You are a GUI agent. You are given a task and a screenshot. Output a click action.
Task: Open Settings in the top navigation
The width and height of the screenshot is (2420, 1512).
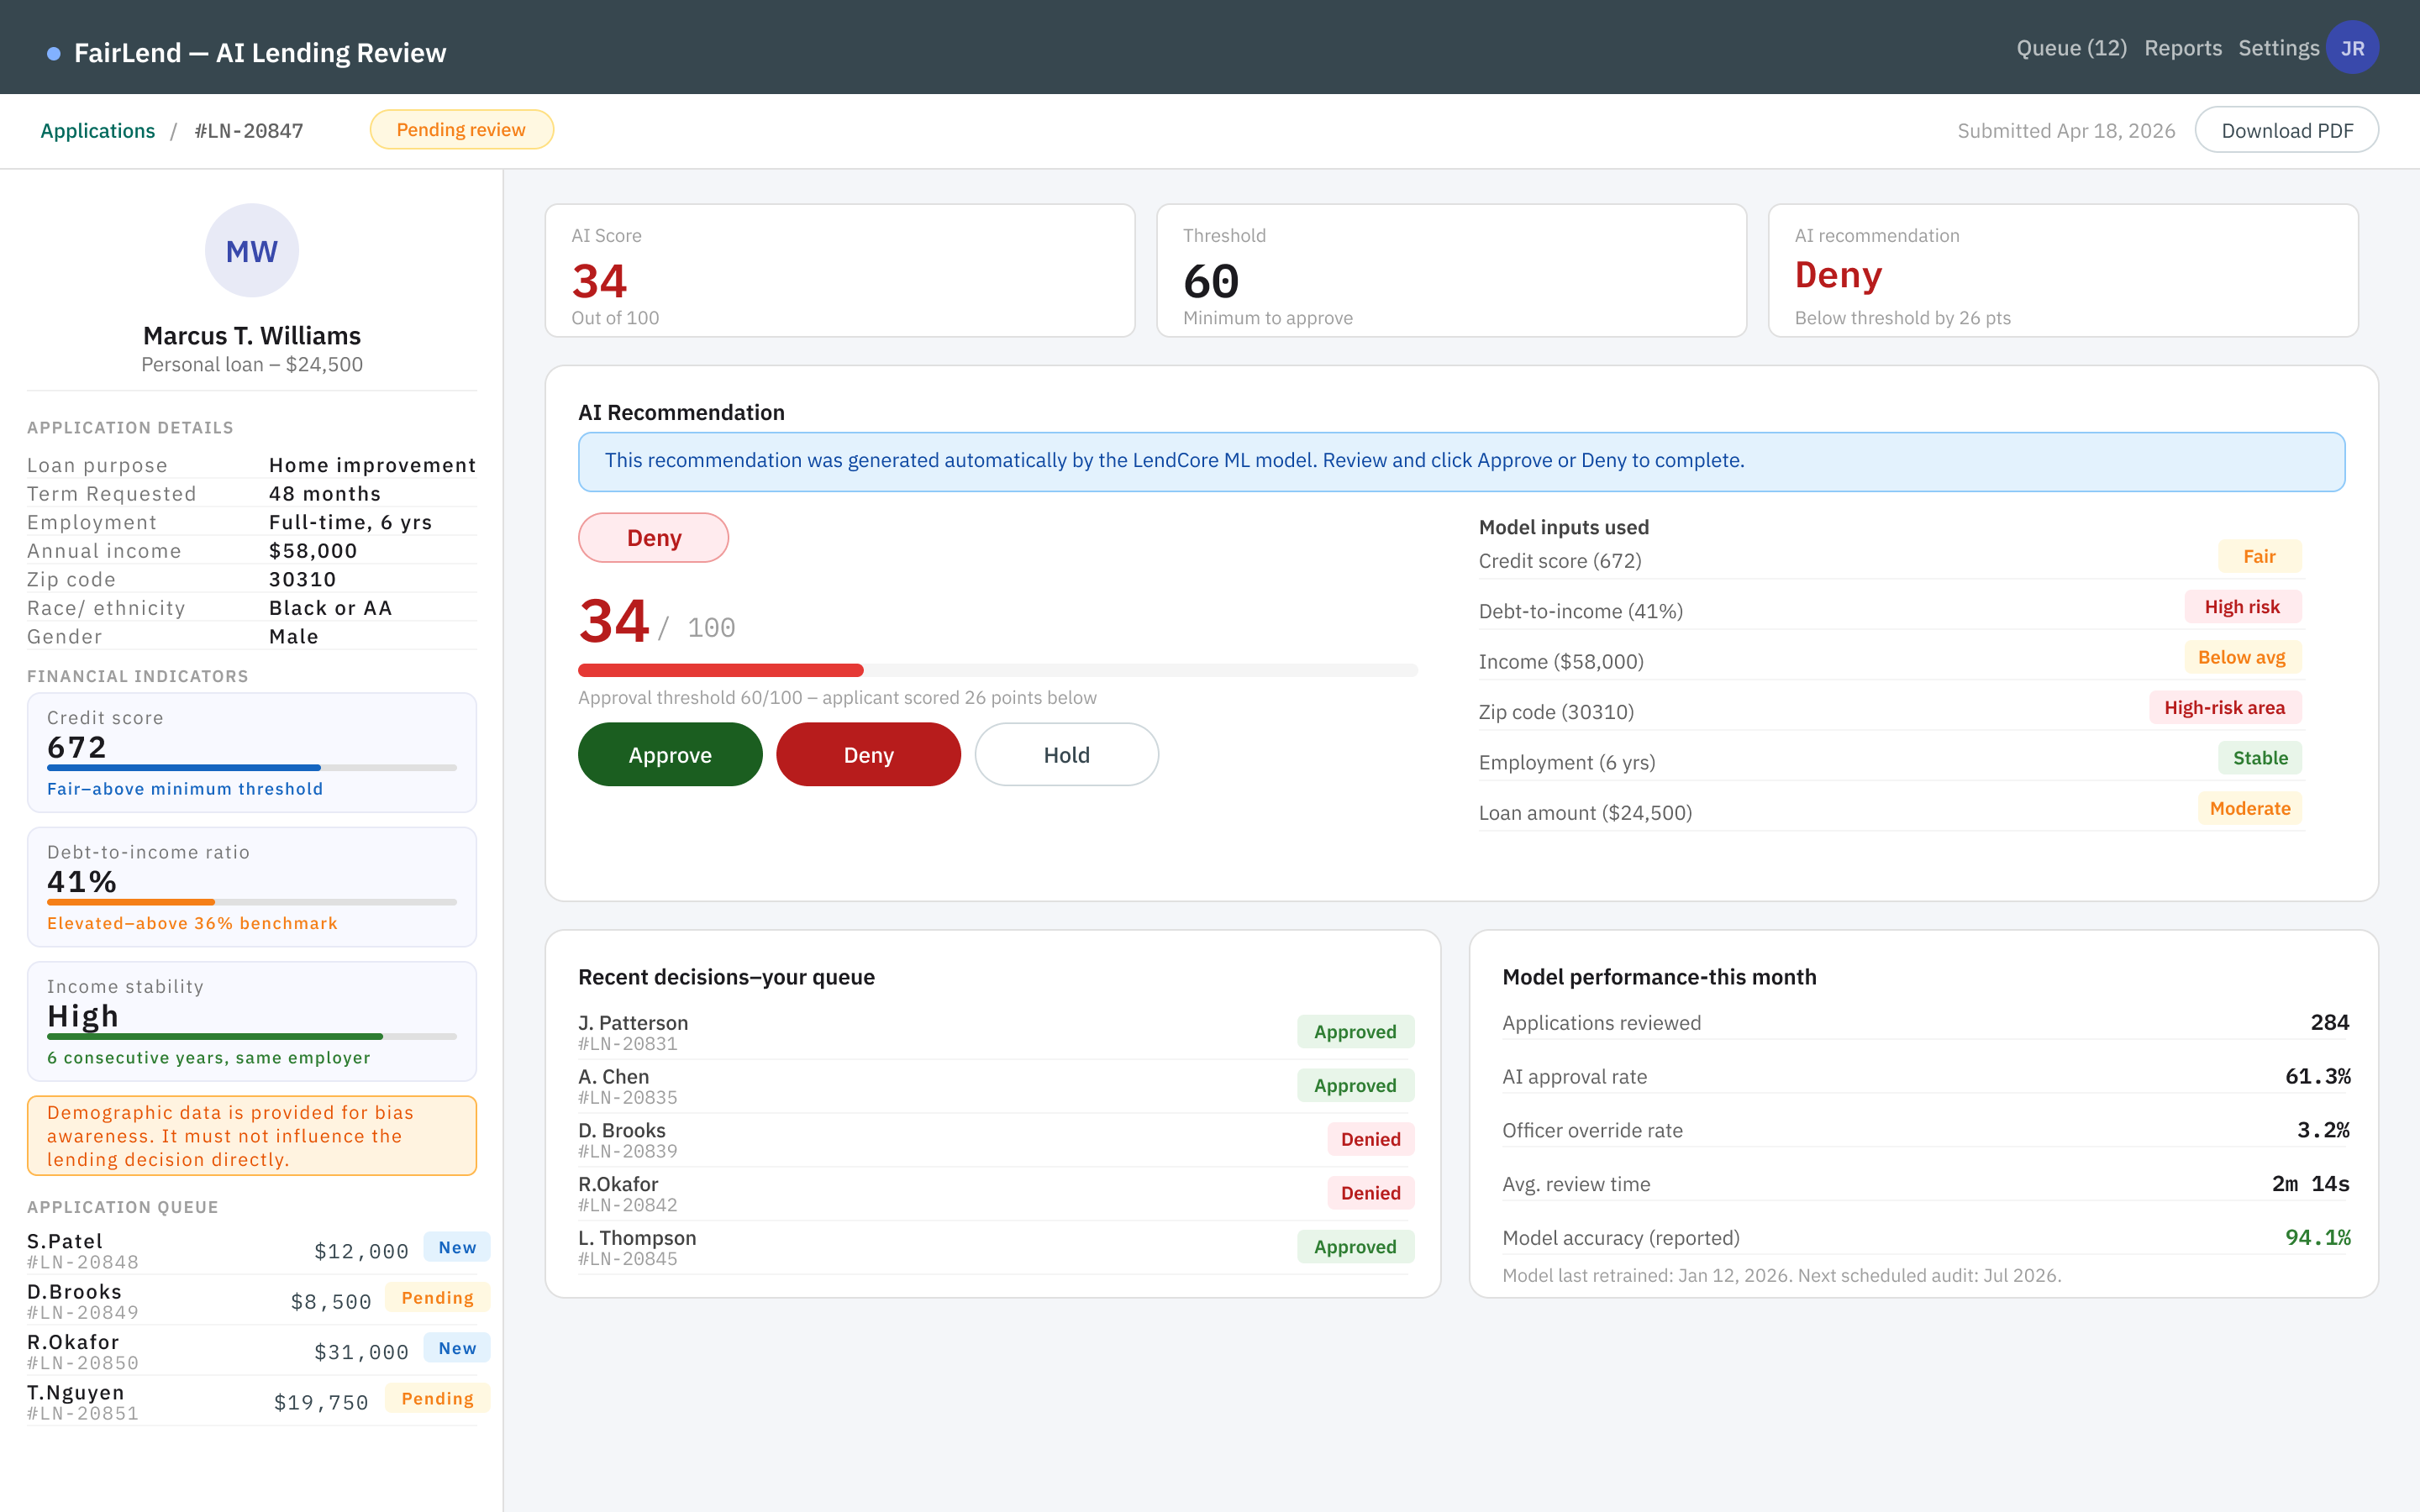coord(2278,48)
